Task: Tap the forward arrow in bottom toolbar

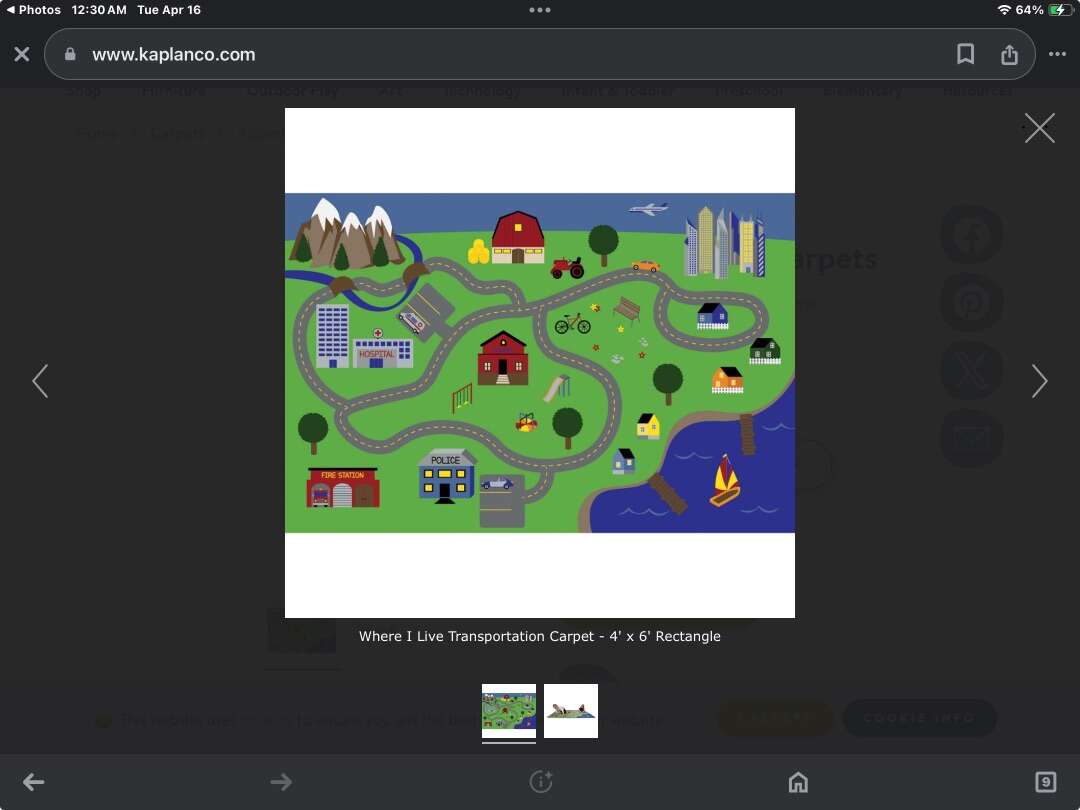Action: click(x=281, y=782)
